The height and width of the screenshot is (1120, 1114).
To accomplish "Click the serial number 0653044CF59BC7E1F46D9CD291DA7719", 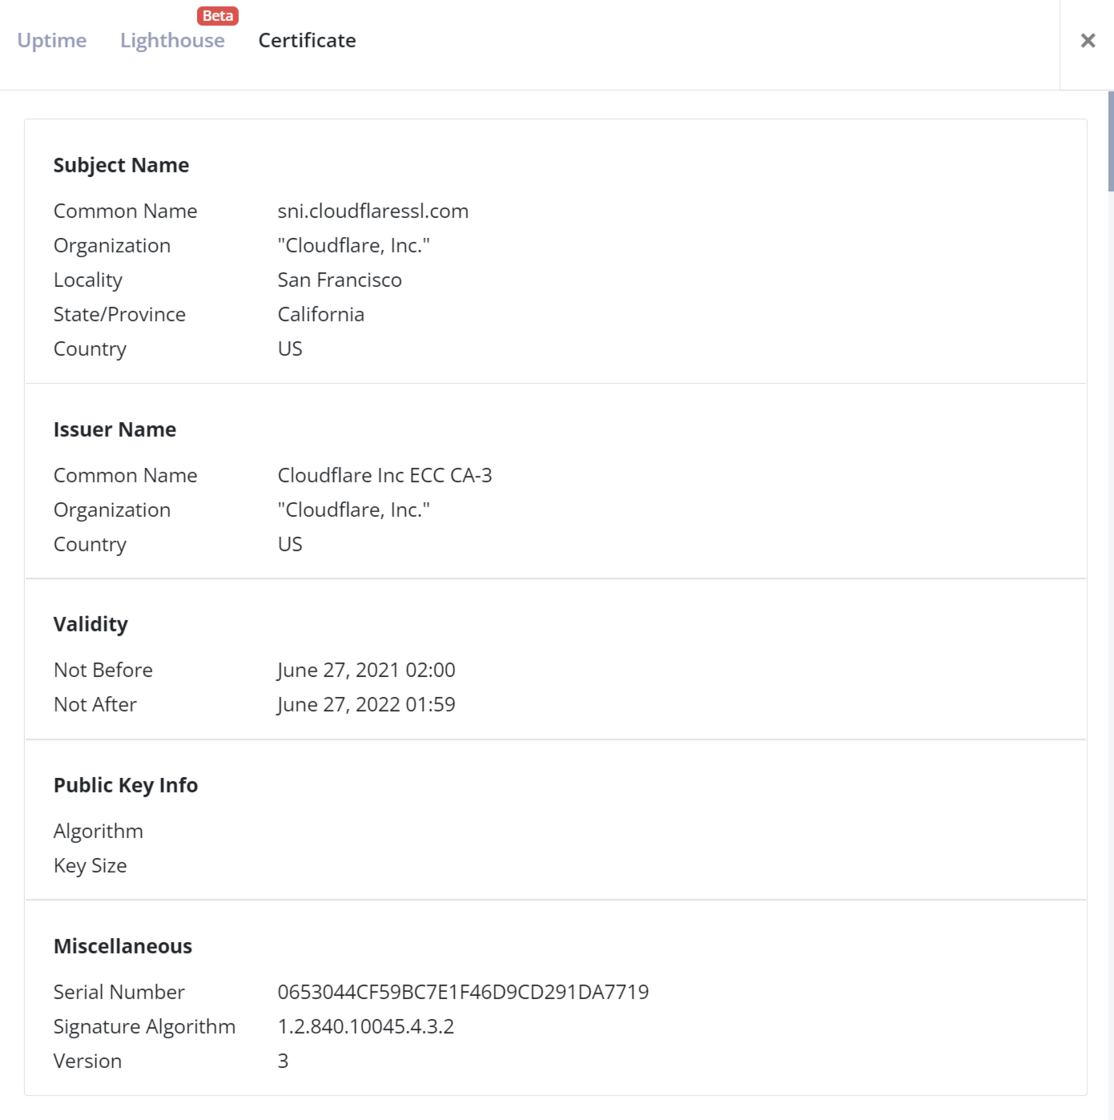I will click(463, 992).
